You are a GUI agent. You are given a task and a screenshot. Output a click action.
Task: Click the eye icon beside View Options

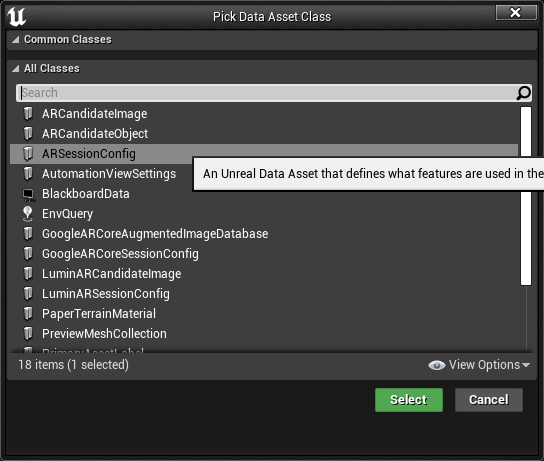[x=436, y=365]
